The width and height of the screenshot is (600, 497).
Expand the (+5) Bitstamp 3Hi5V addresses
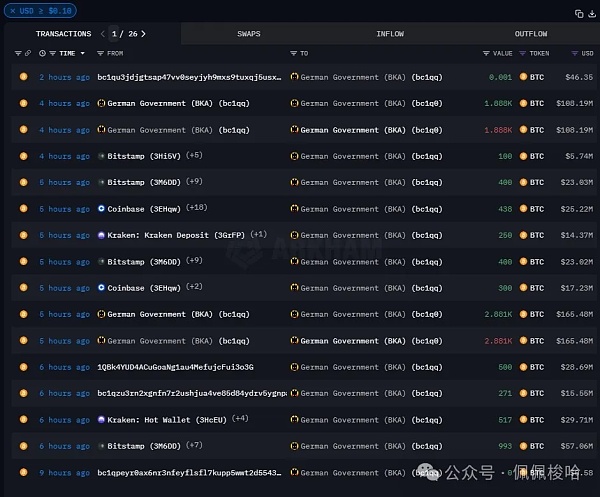click(194, 156)
